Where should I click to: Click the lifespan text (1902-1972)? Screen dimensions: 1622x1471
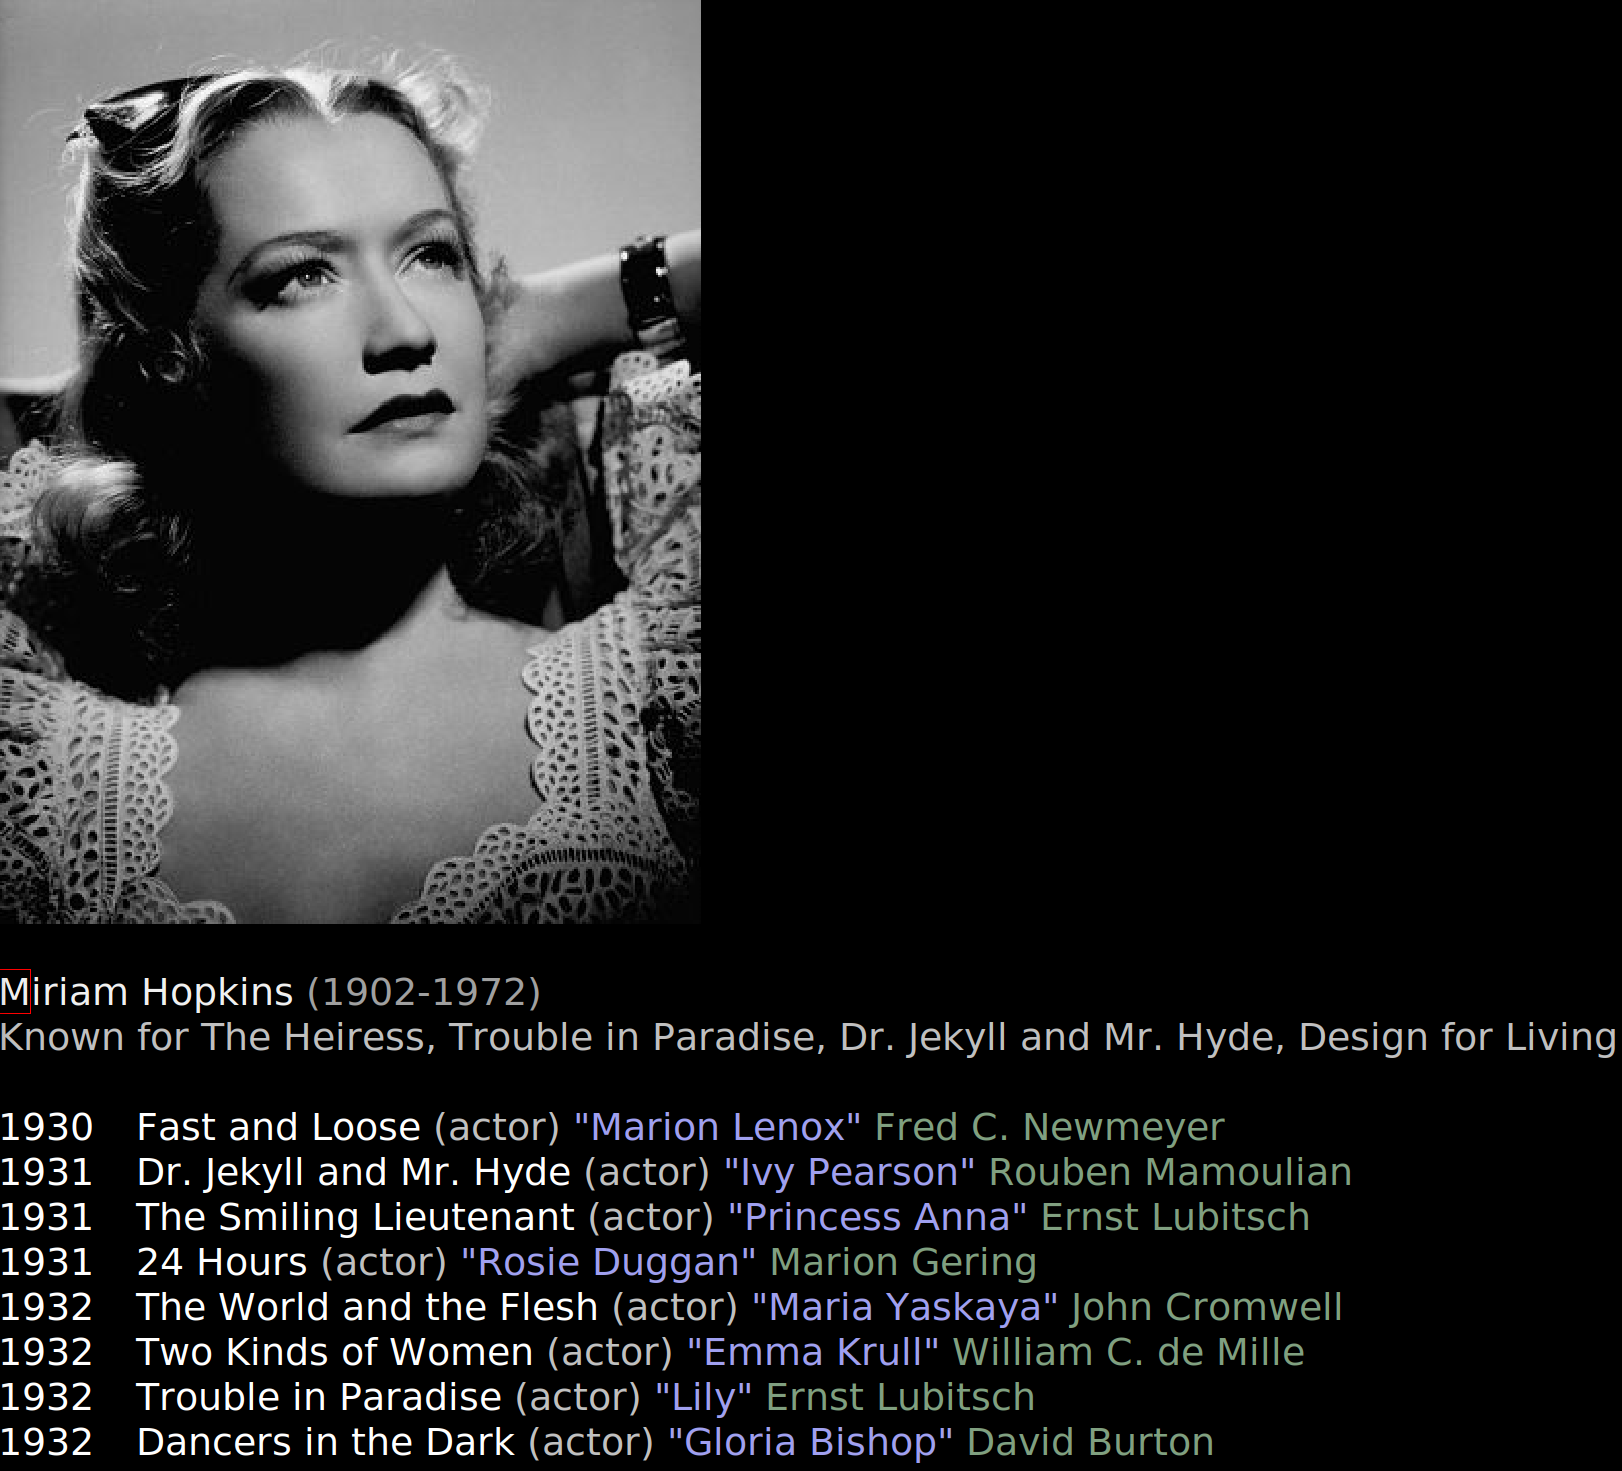pyautogui.click(x=424, y=992)
